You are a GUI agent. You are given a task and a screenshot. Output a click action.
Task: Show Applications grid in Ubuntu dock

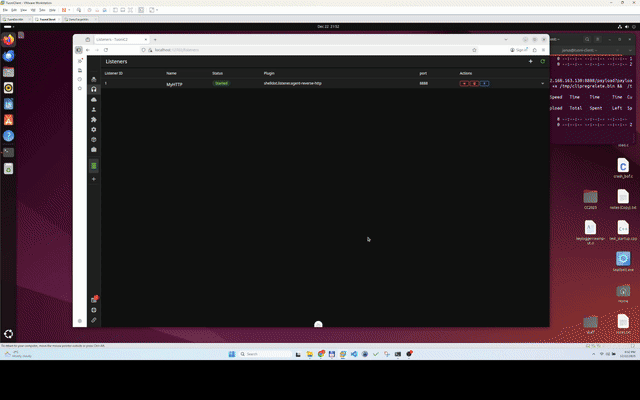8,334
